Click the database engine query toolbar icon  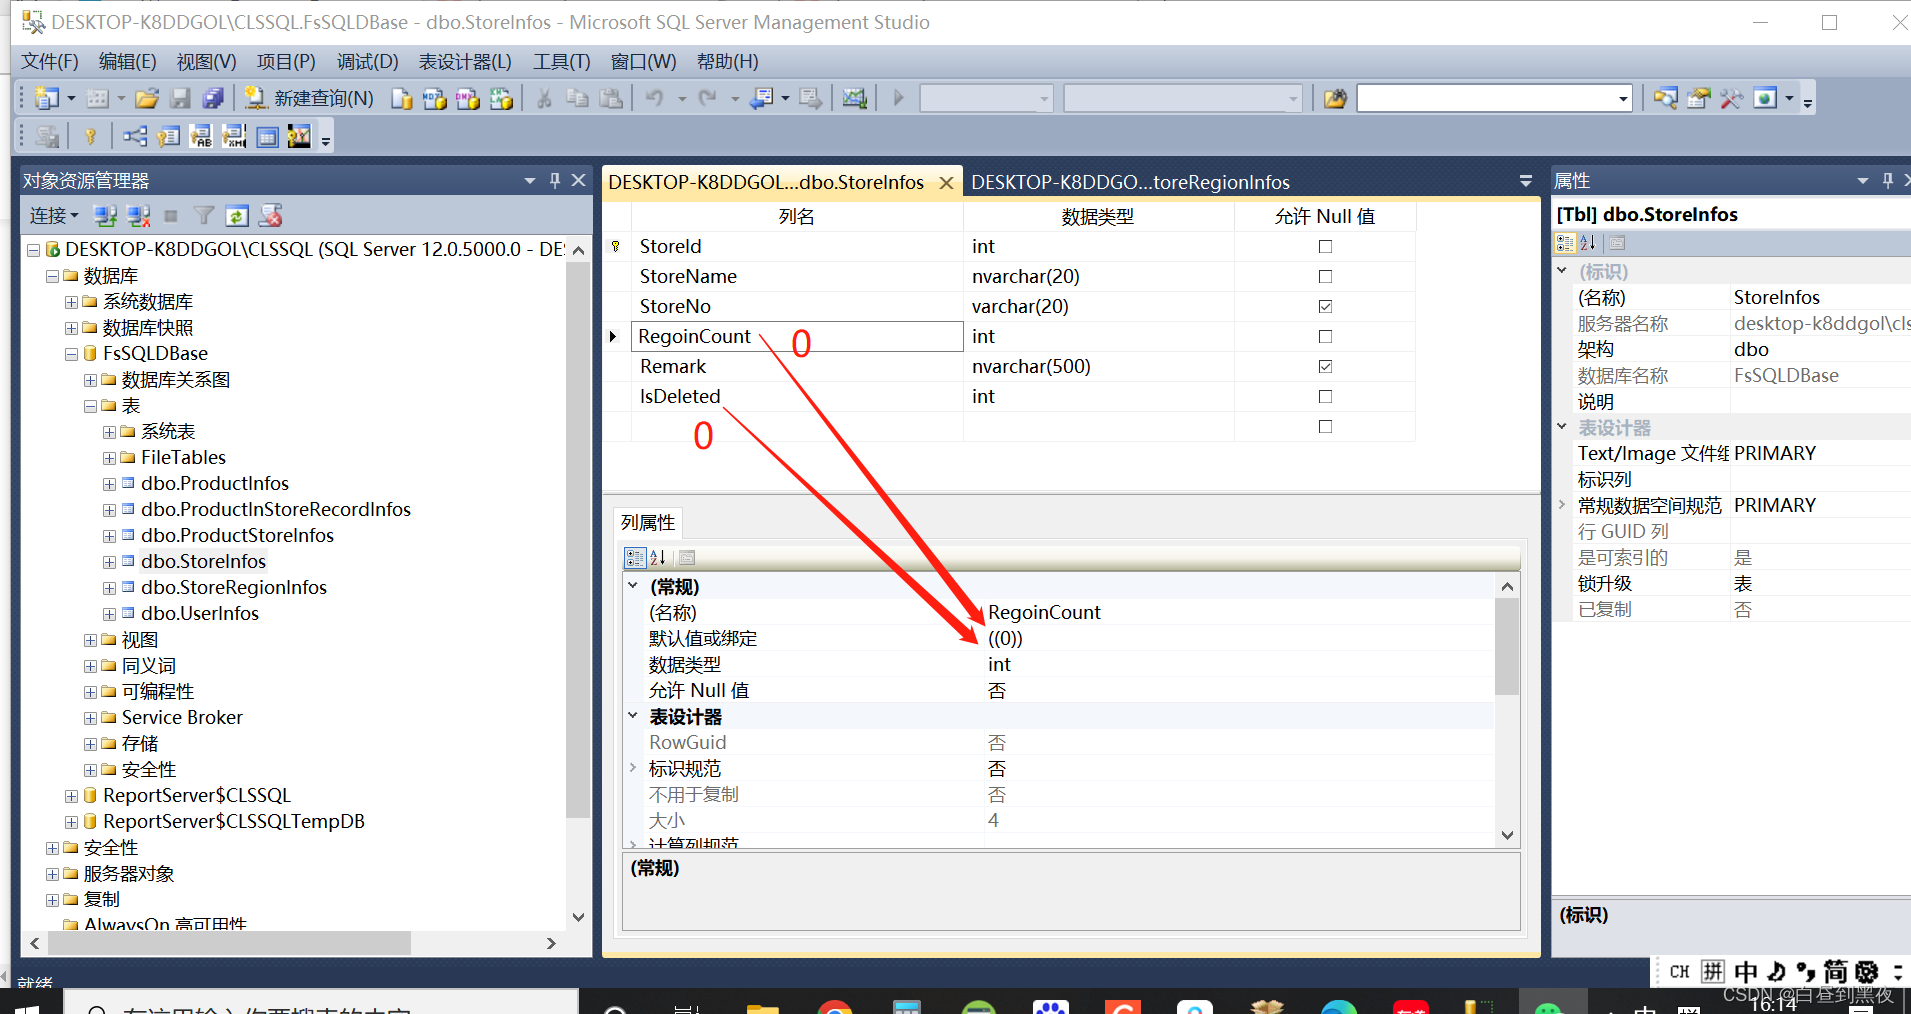(x=402, y=98)
